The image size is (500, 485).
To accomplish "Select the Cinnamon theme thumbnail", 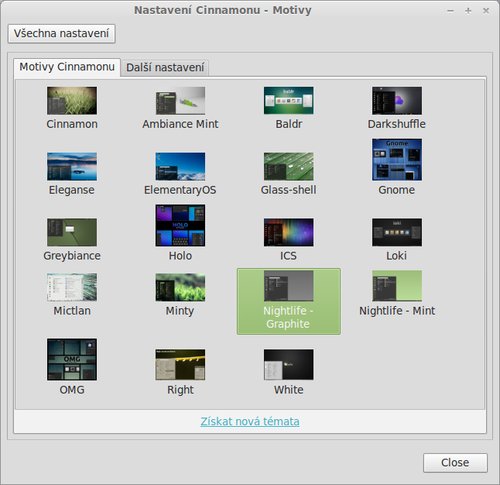I will pyautogui.click(x=72, y=101).
